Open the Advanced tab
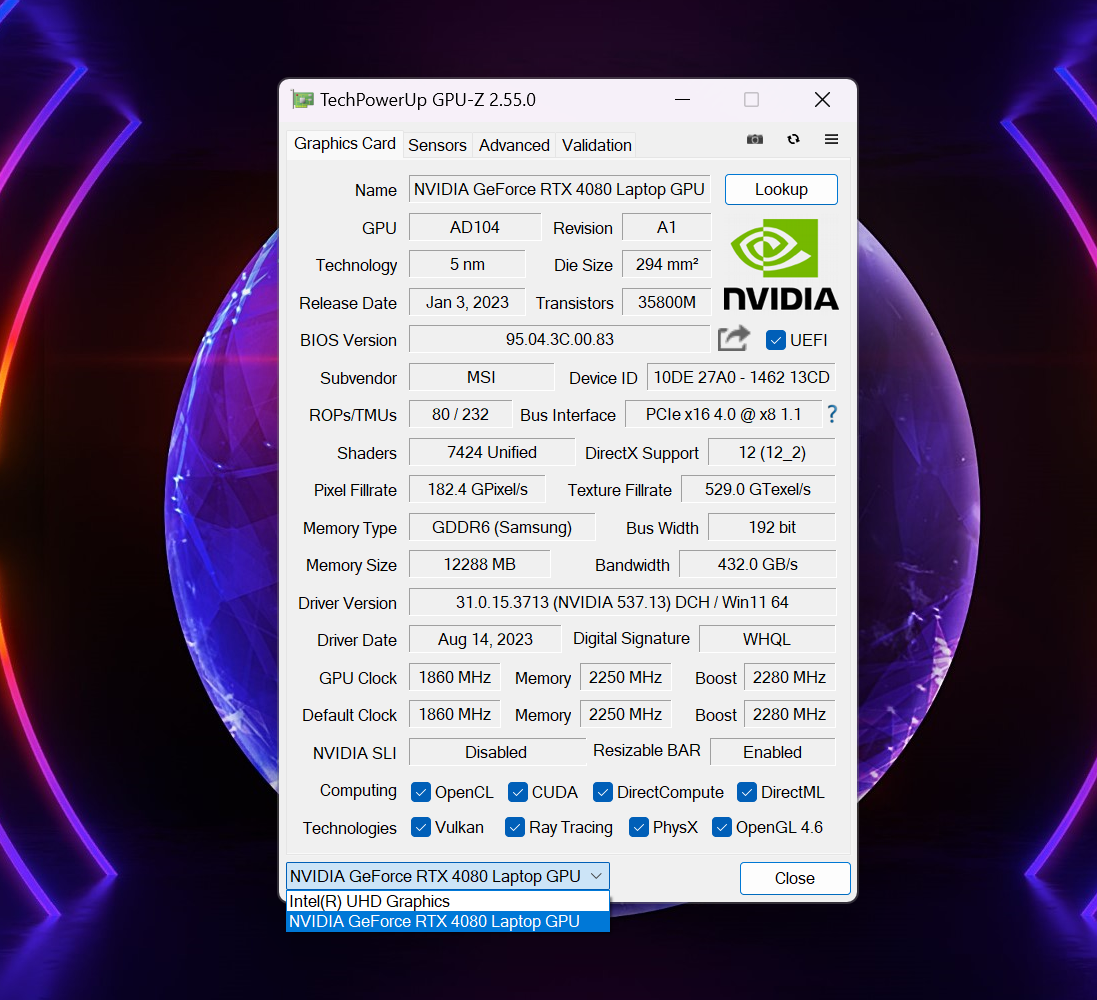The image size is (1097, 1000). coord(514,145)
